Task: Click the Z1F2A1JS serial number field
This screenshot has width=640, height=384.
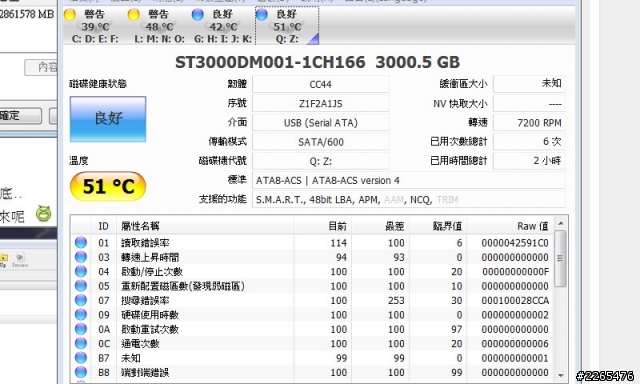Action: (321, 104)
